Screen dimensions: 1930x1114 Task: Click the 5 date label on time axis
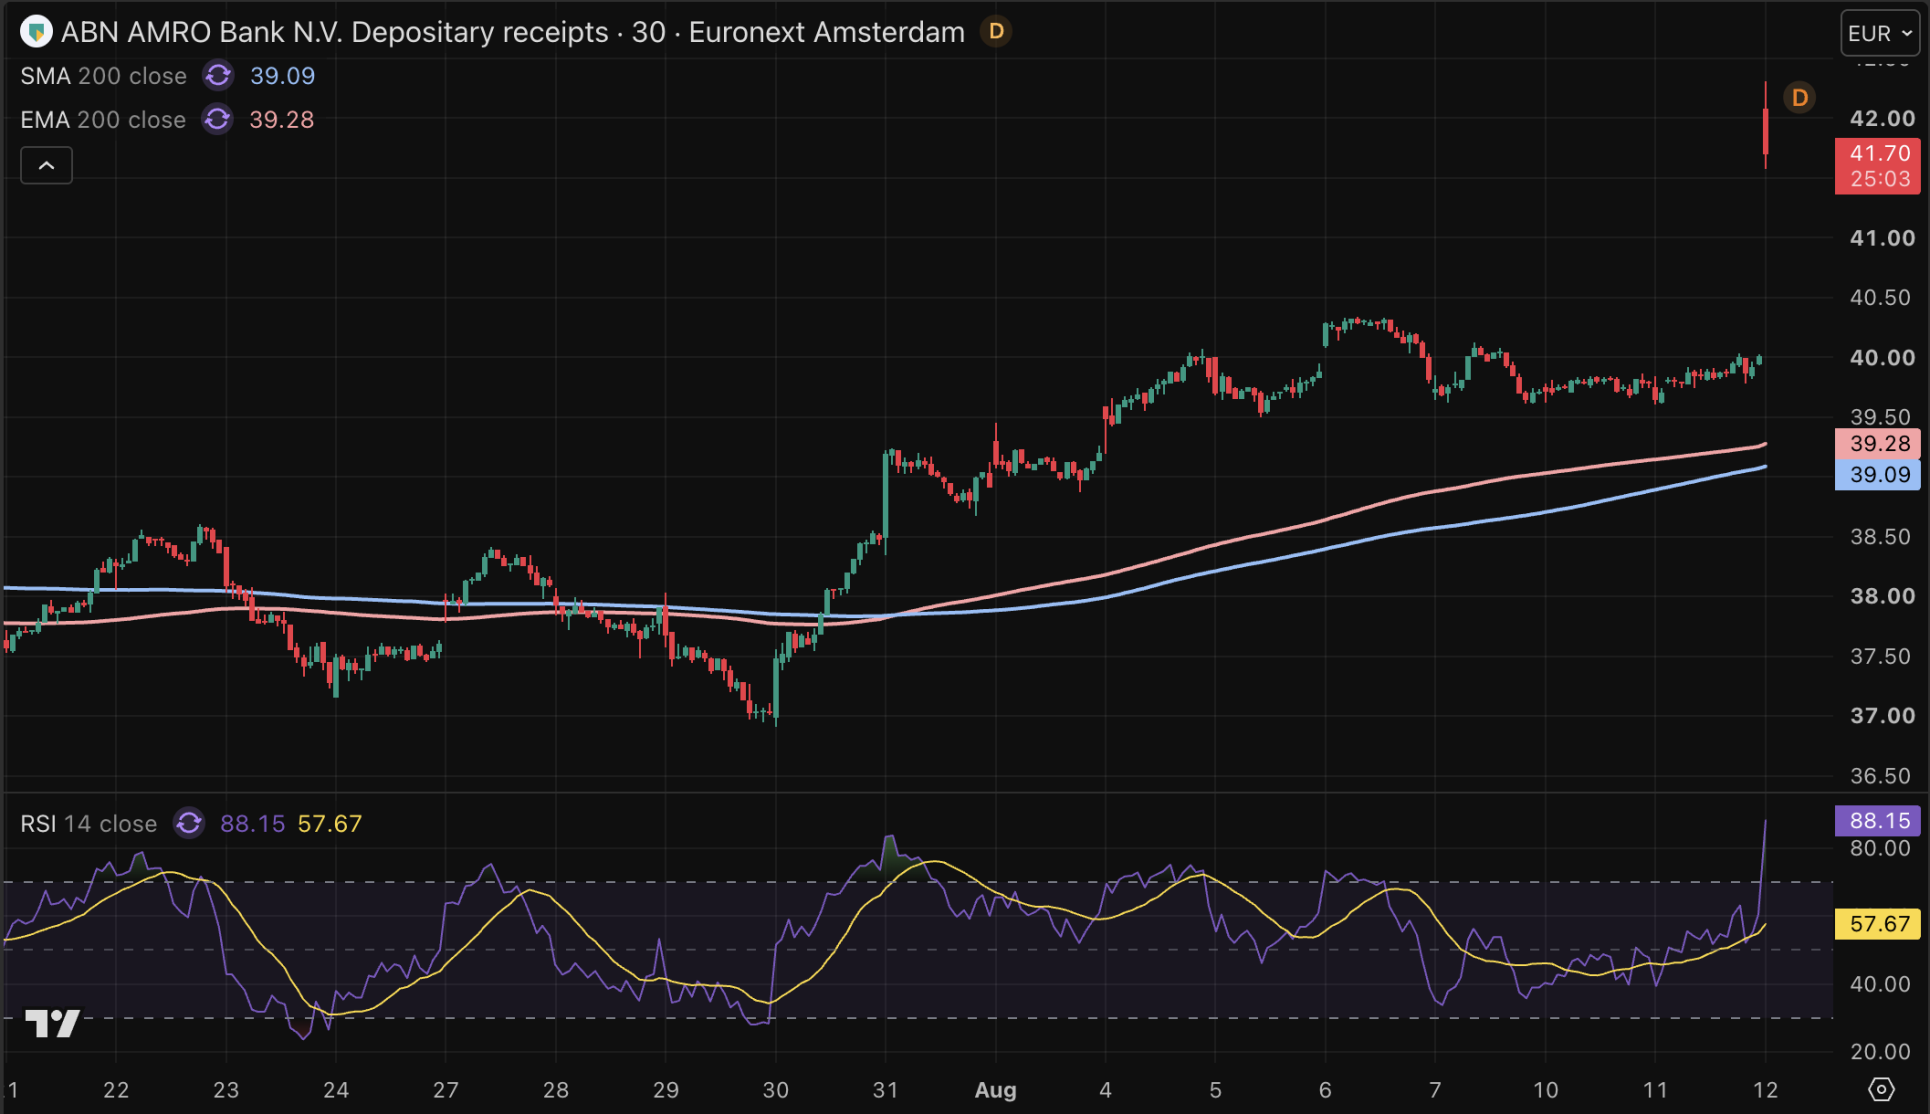click(1215, 1090)
